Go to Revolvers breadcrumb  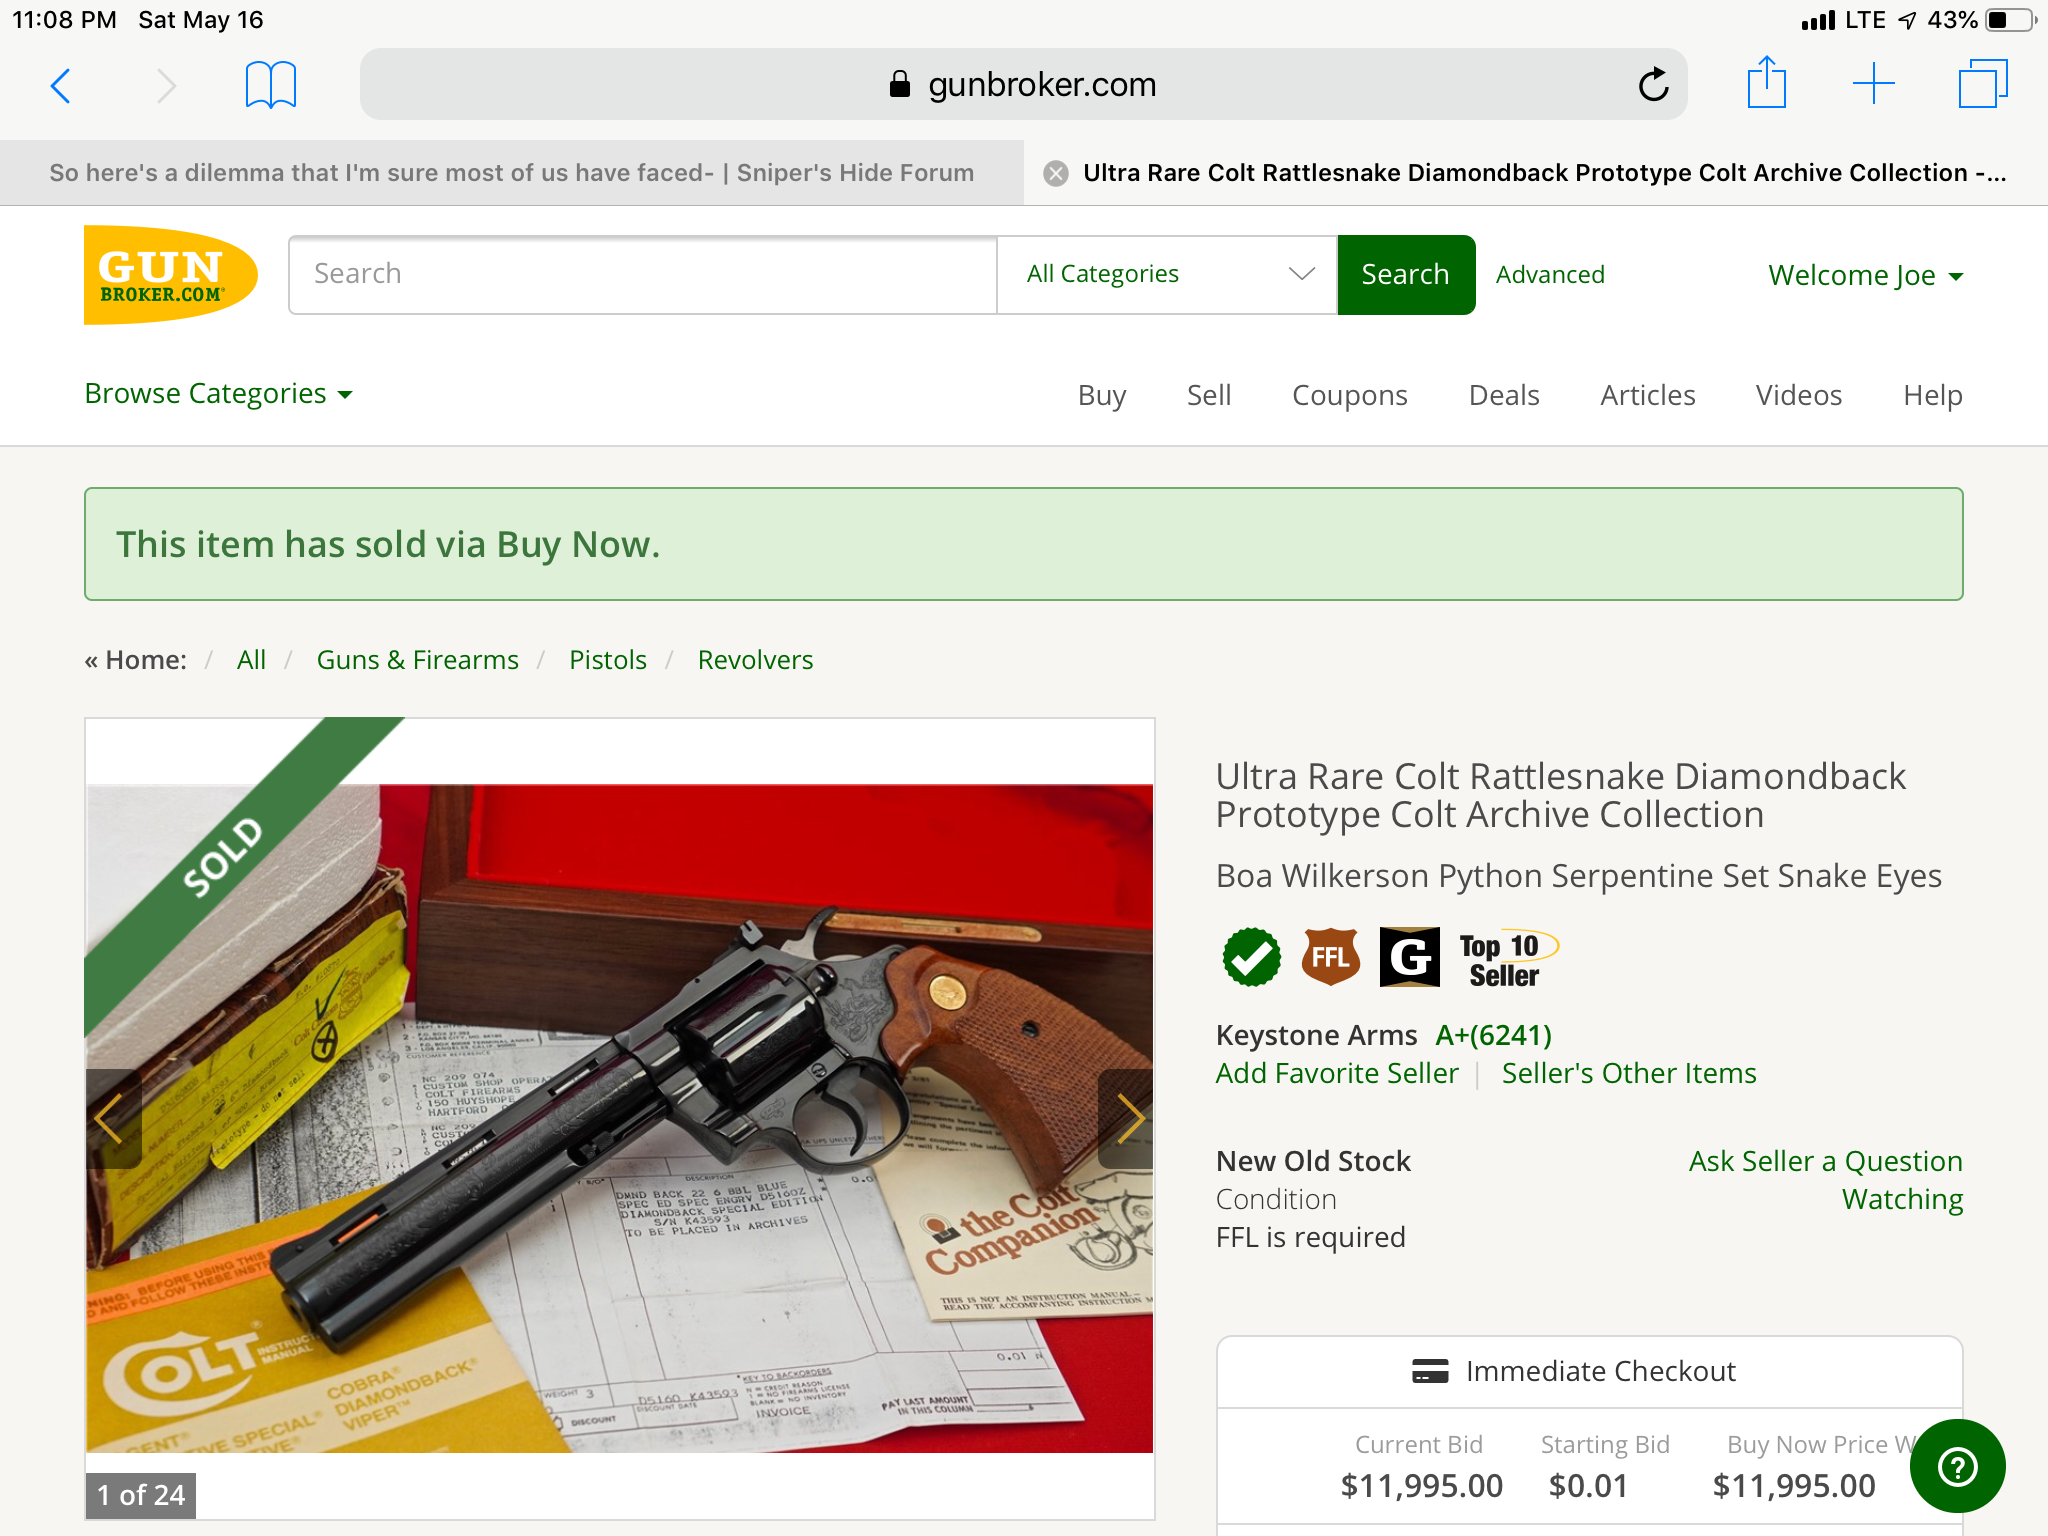coord(755,660)
